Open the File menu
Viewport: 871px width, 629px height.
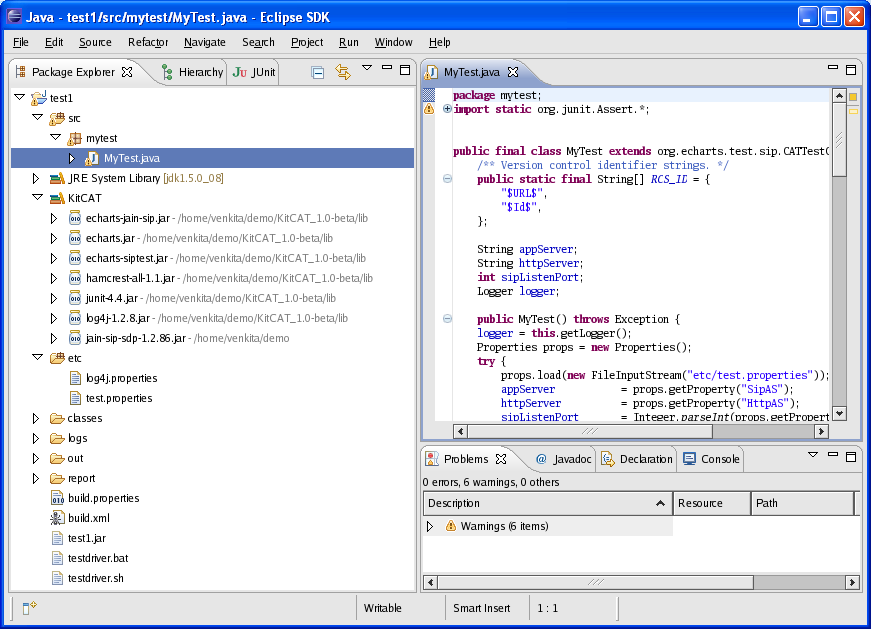coord(21,42)
